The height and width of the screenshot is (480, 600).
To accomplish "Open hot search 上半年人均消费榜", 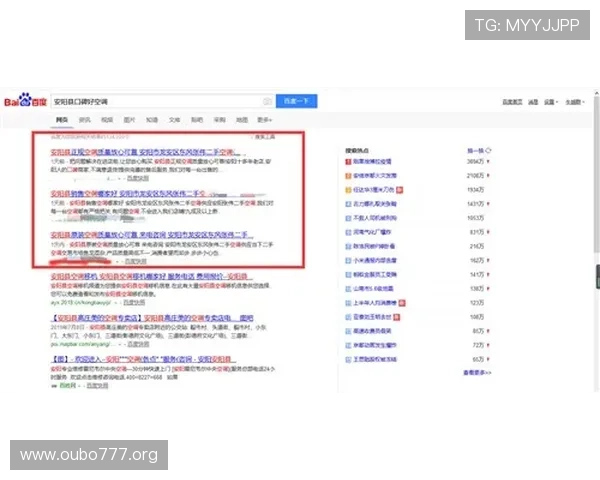I will [x=375, y=303].
